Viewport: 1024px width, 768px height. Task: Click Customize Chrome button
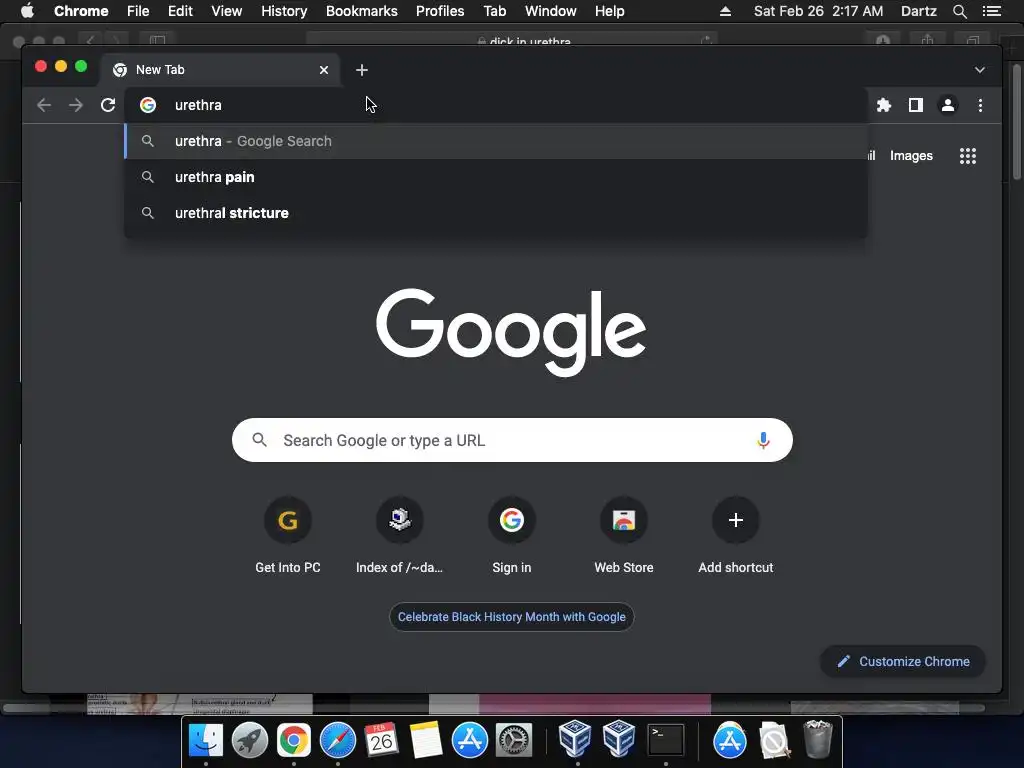[903, 662]
